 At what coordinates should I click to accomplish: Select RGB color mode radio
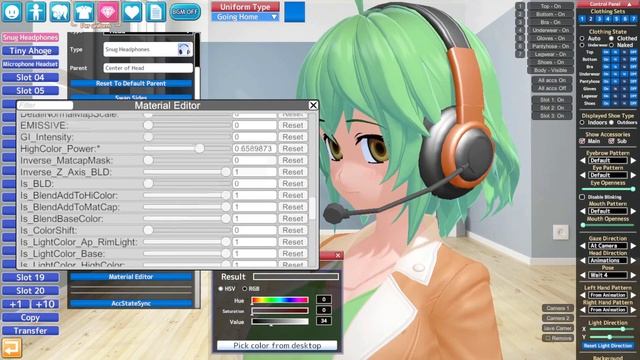coord(244,289)
